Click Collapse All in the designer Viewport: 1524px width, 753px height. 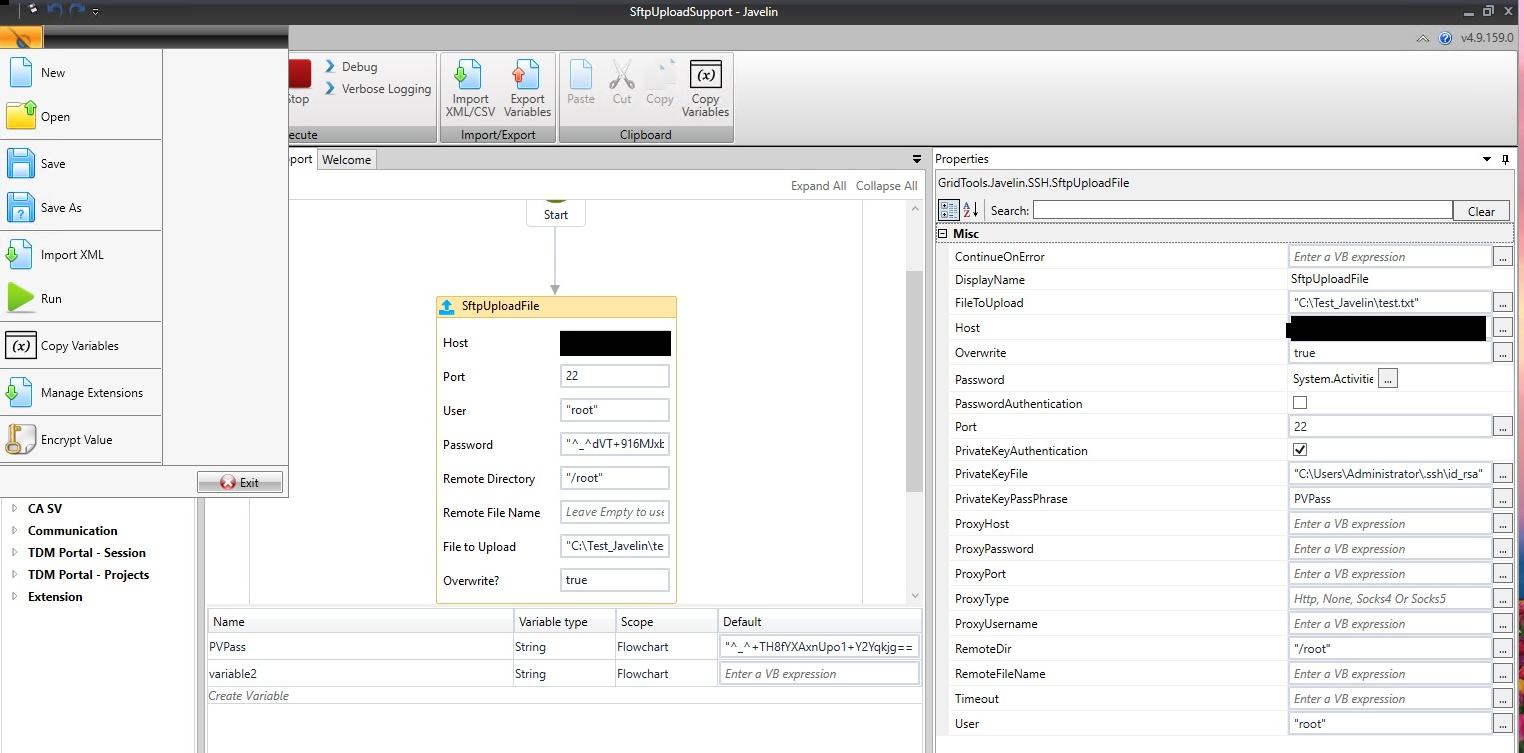(x=886, y=186)
